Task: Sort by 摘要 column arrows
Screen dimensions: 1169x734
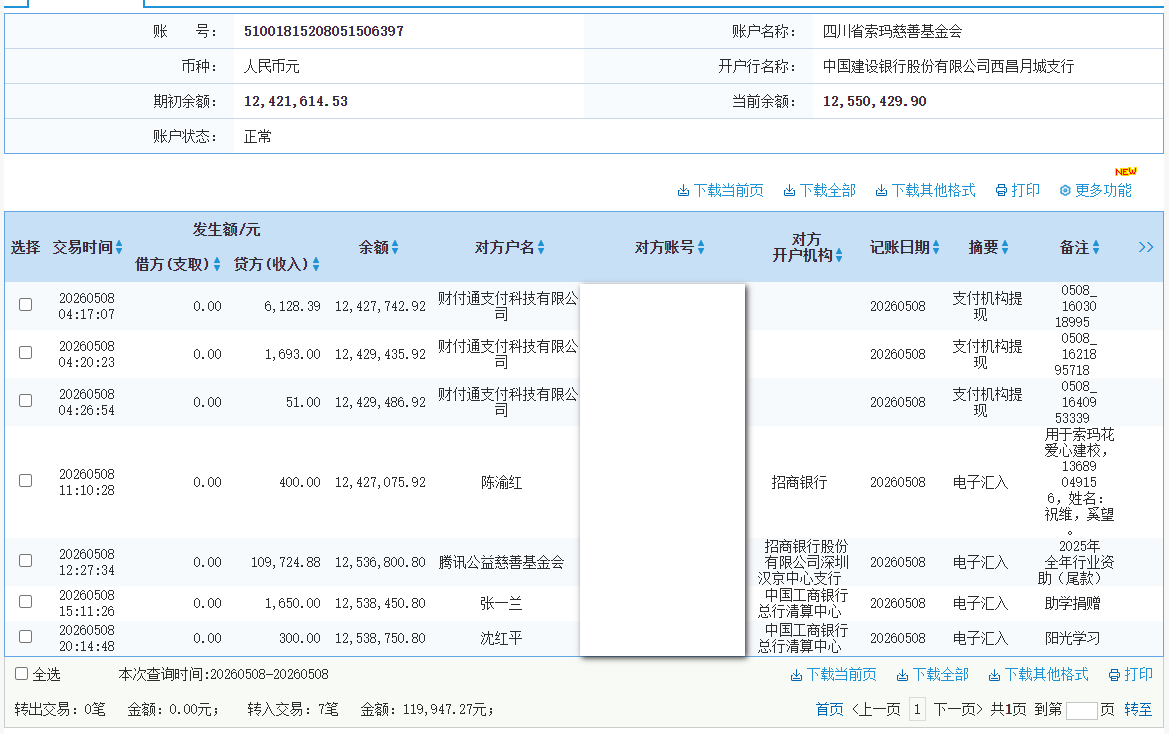Action: (x=1005, y=247)
